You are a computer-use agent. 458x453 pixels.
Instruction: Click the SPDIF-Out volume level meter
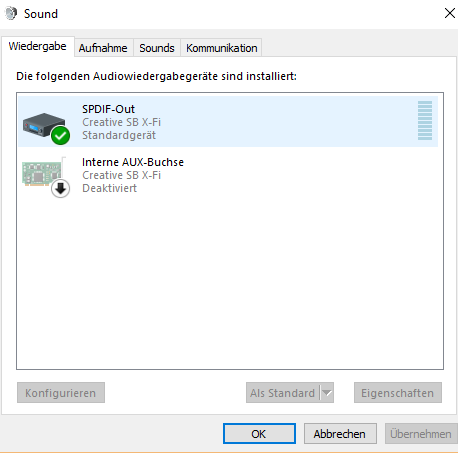coord(425,120)
